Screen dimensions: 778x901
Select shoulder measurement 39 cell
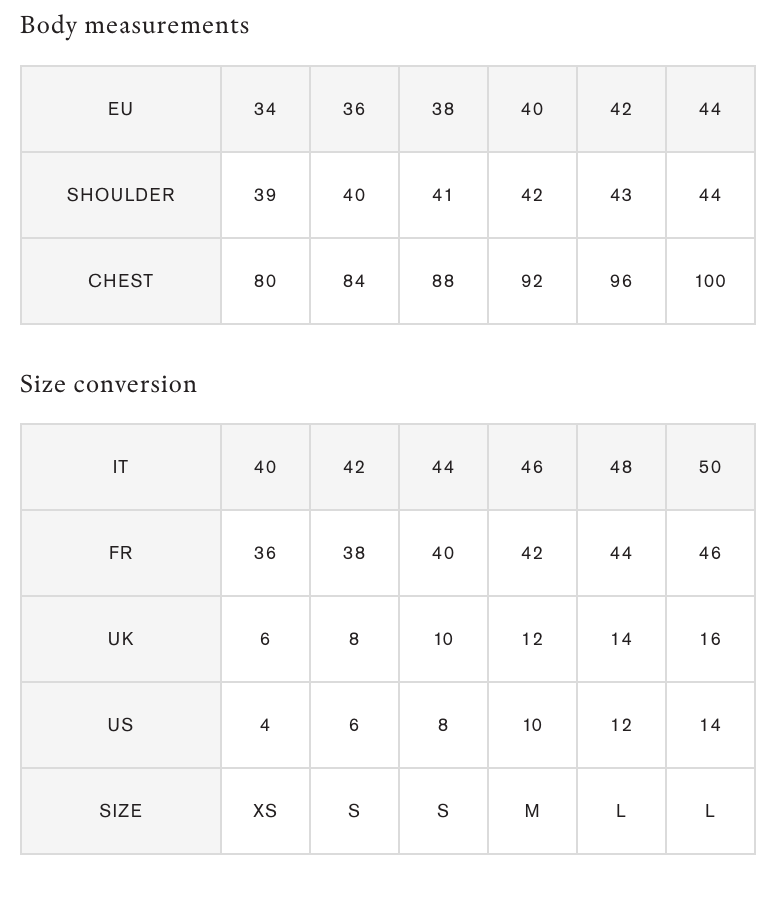(265, 195)
